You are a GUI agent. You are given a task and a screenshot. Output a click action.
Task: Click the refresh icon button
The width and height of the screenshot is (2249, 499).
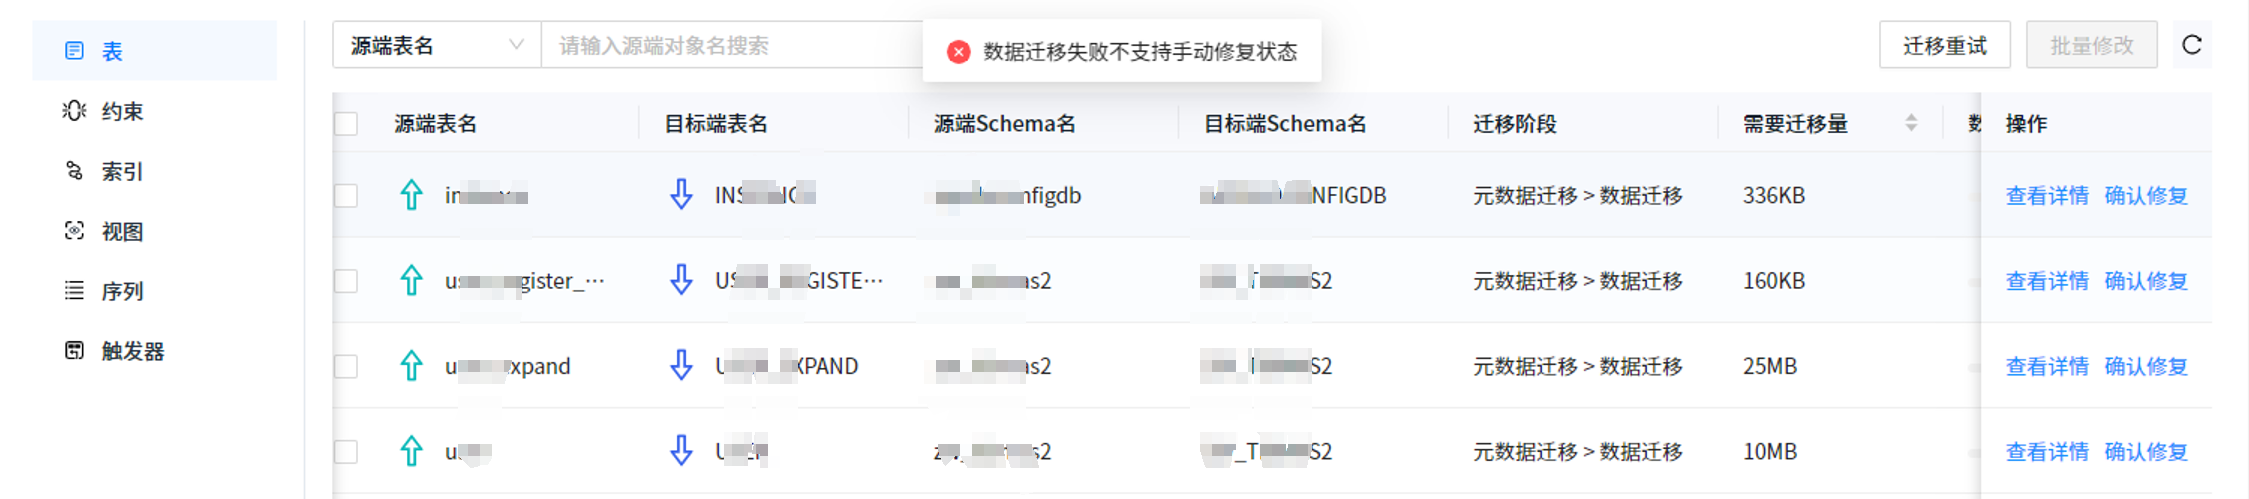pos(2191,45)
